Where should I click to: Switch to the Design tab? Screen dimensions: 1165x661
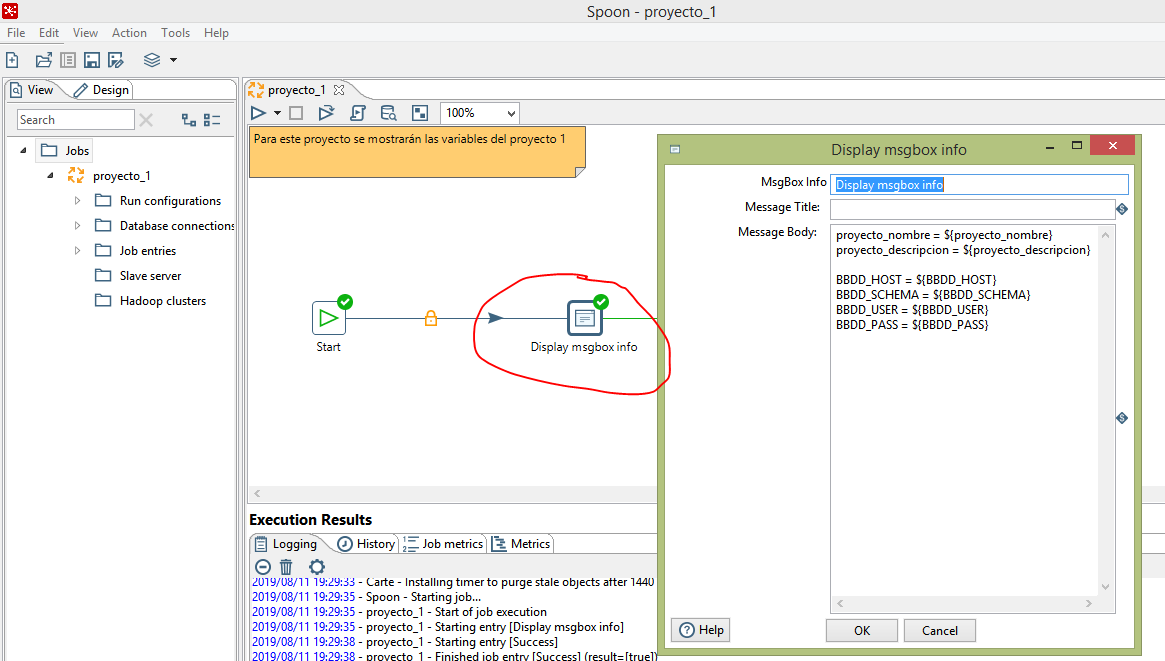pos(102,90)
